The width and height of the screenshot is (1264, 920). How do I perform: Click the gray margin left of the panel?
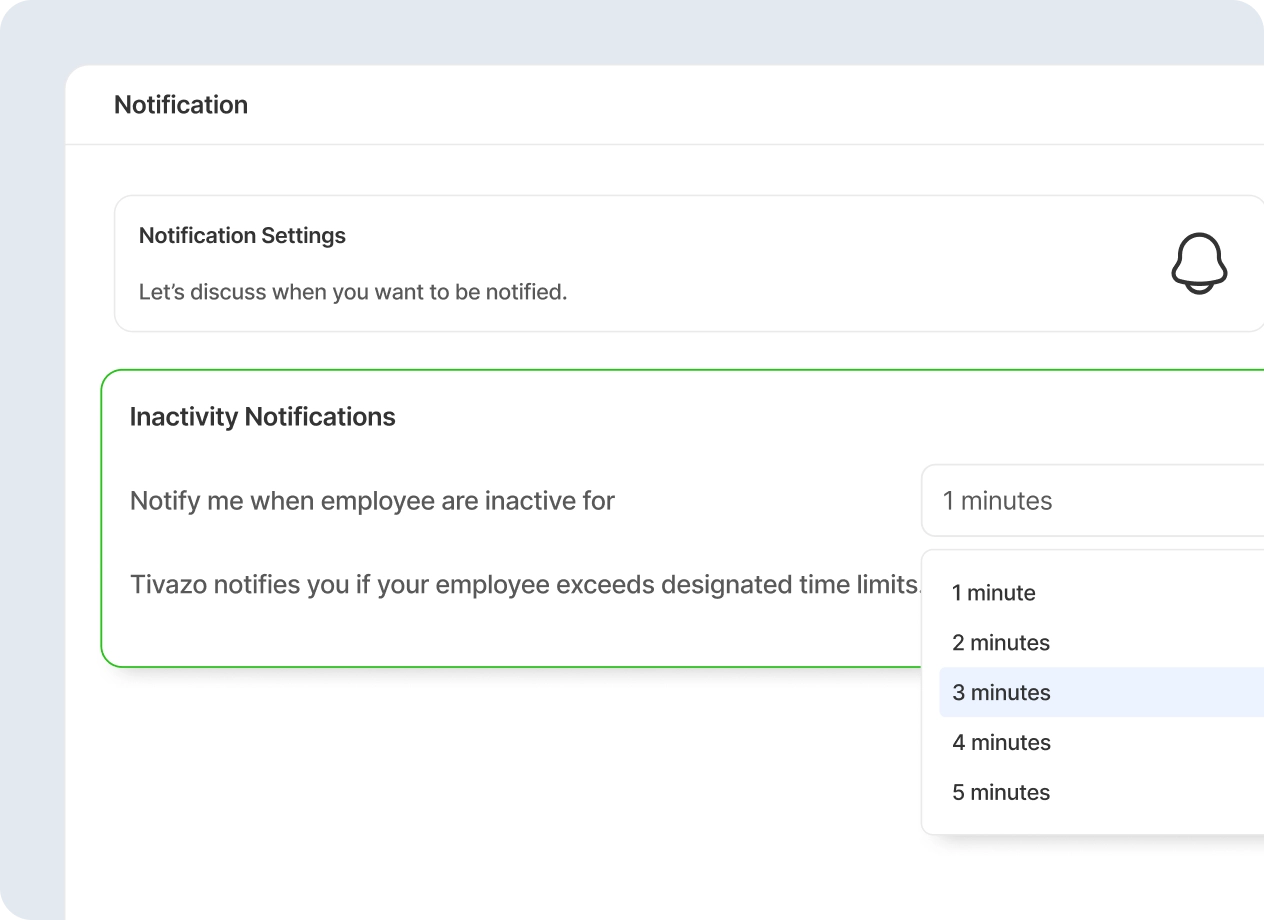pyautogui.click(x=32, y=500)
